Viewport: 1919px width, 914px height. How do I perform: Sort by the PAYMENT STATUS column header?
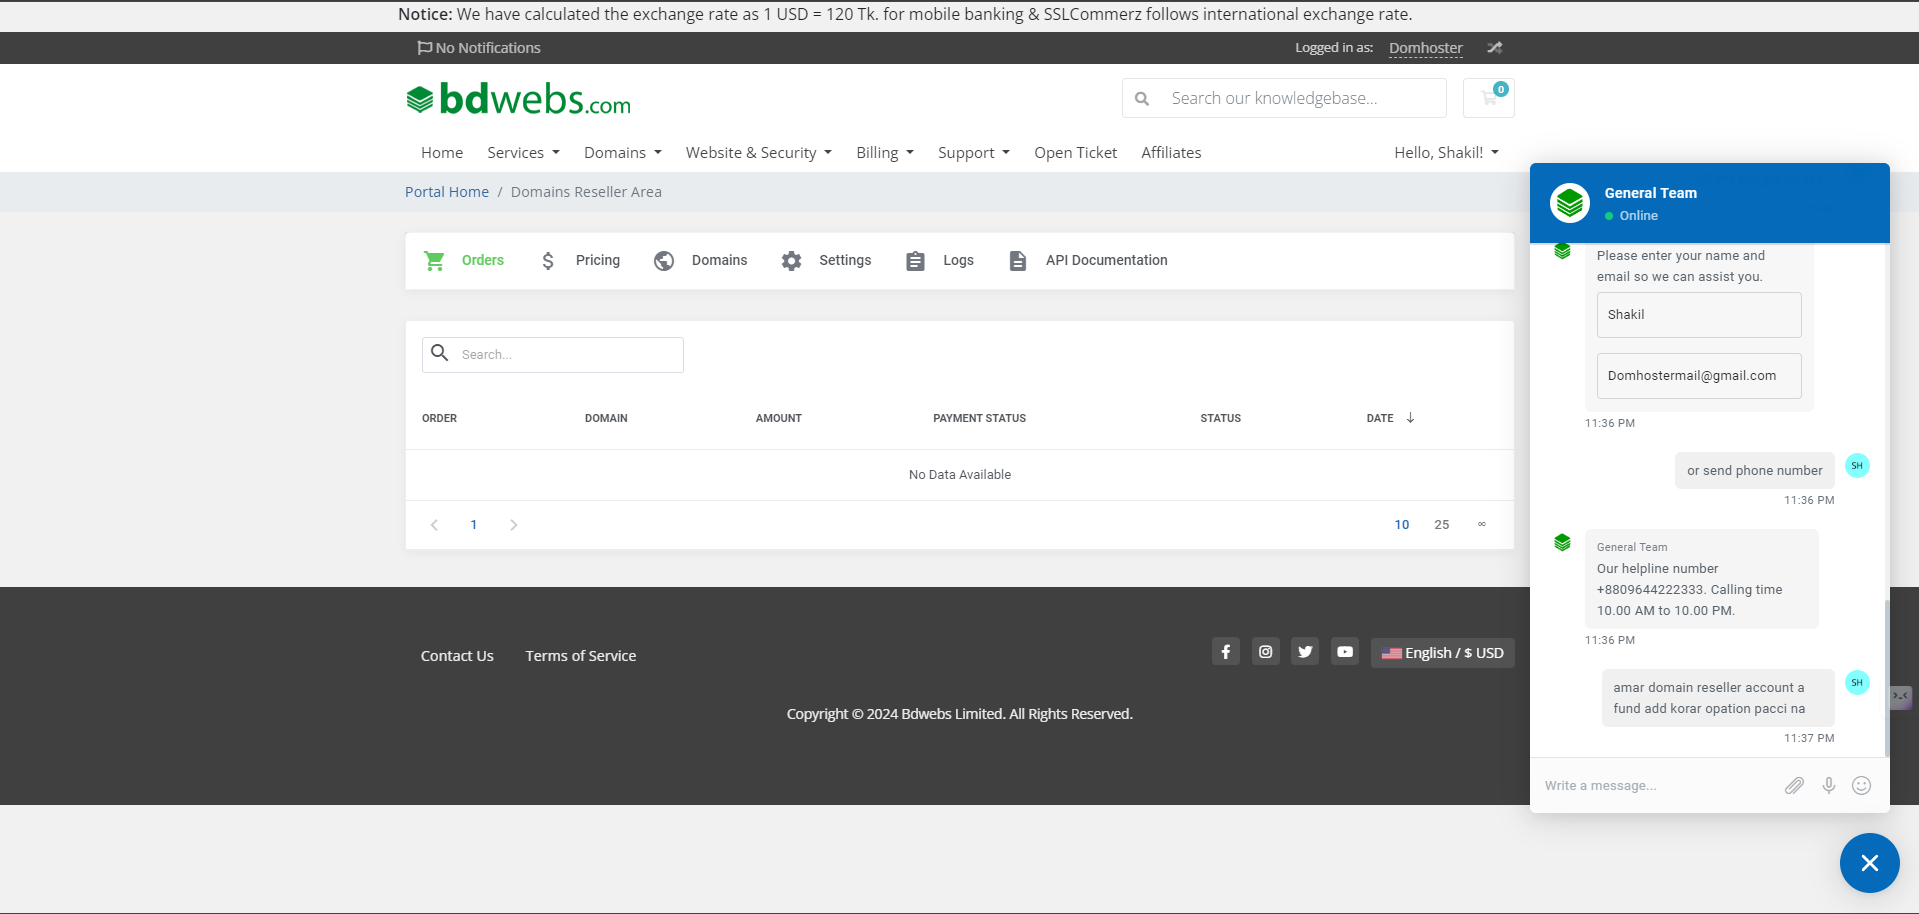[980, 418]
